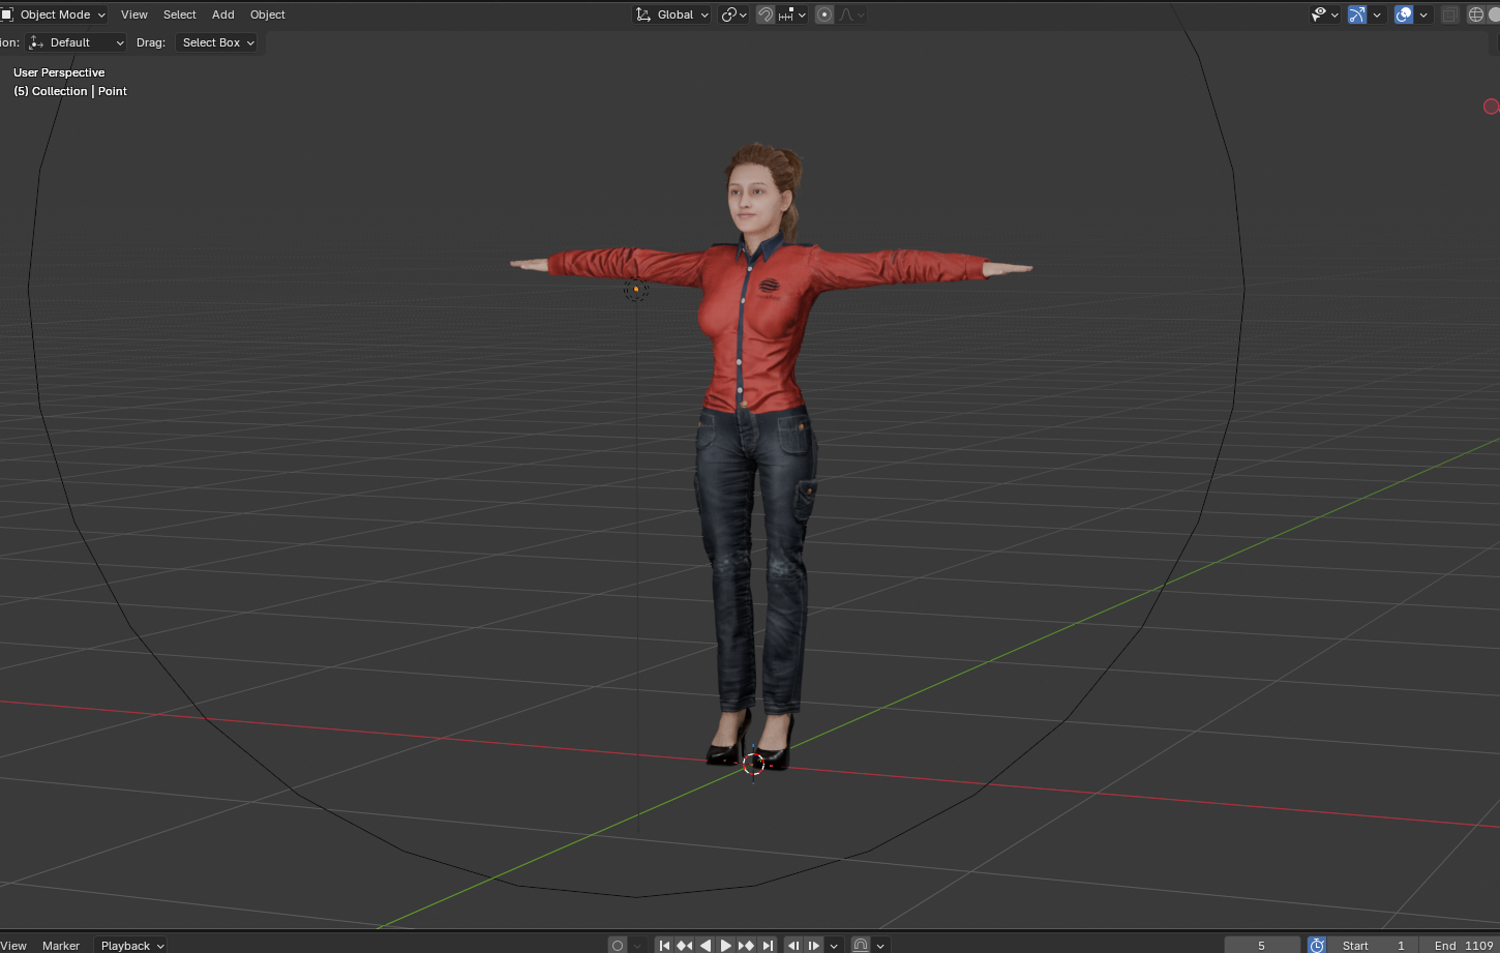Toggle use preview range clock icon
The height and width of the screenshot is (953, 1500).
tap(1317, 945)
